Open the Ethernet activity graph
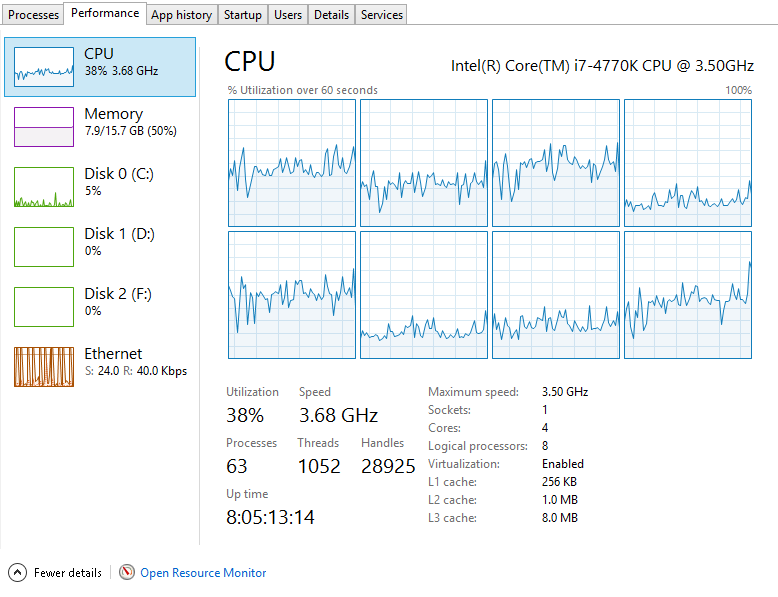Viewport: 778px width, 597px height. [x=44, y=366]
